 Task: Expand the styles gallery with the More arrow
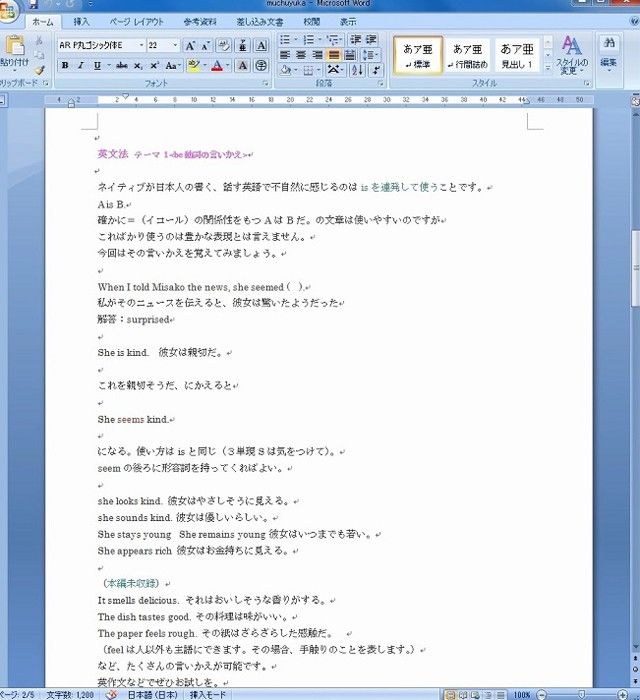pyautogui.click(x=548, y=68)
